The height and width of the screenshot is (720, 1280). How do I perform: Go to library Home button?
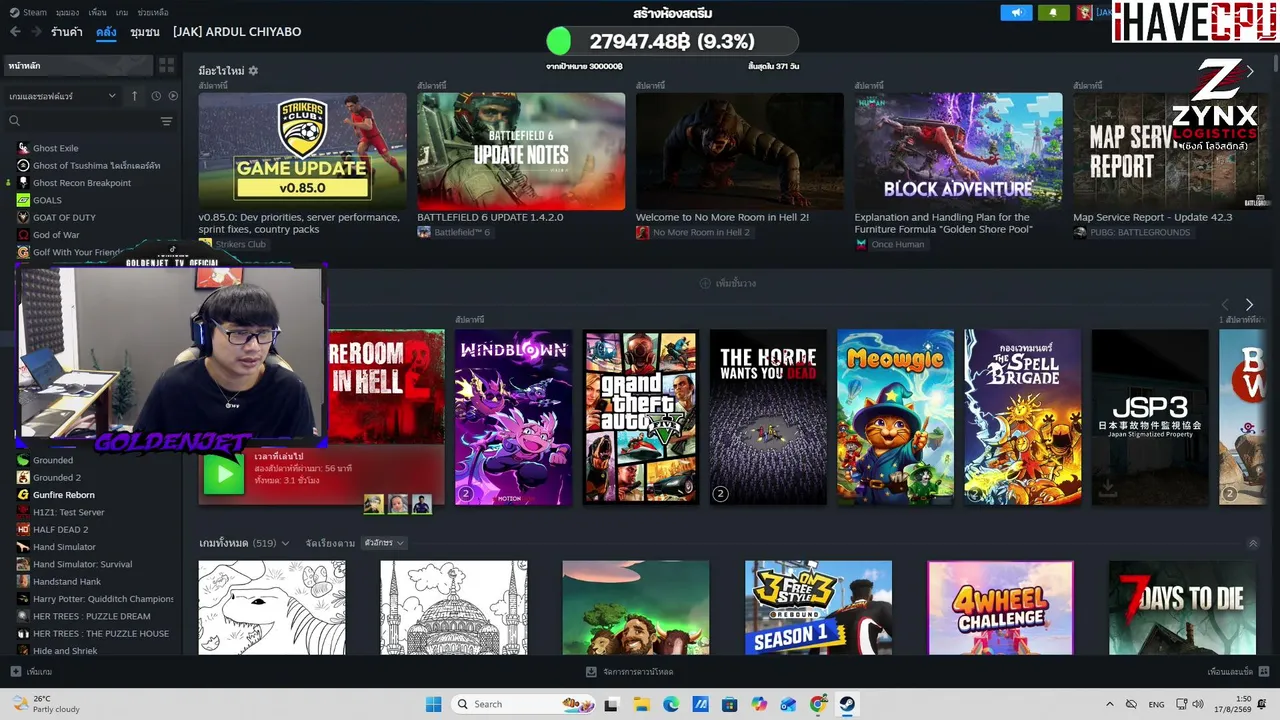78,65
